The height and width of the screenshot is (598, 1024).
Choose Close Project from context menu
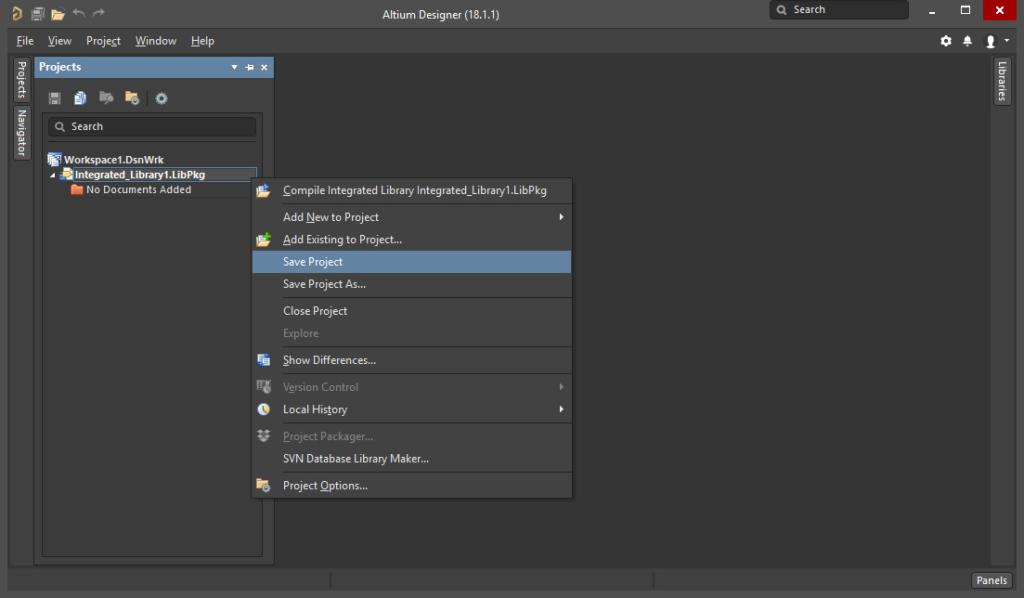(411, 311)
